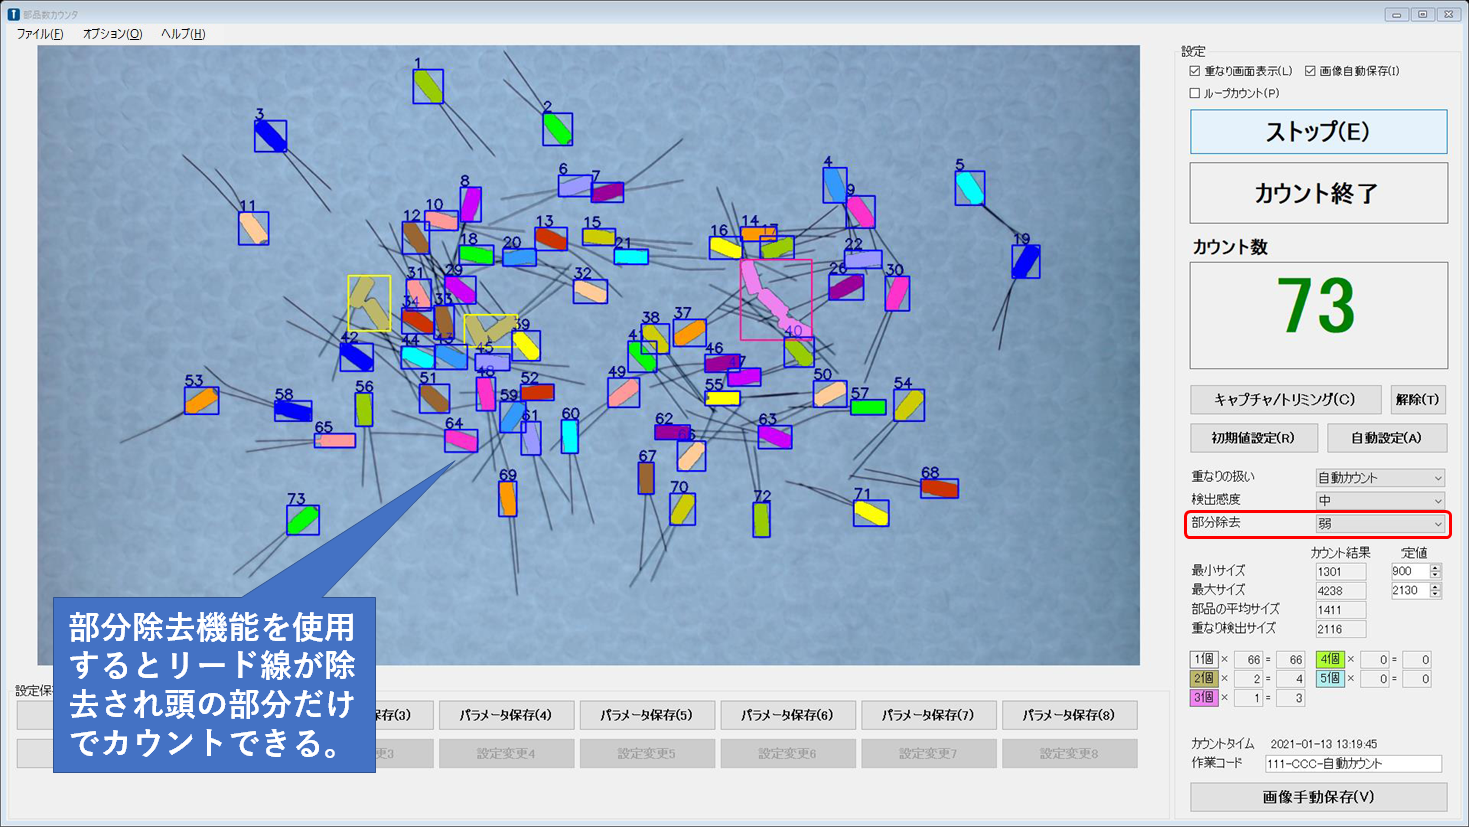Click the green 4個 color swatch
1469x827 pixels.
[x=1329, y=660]
